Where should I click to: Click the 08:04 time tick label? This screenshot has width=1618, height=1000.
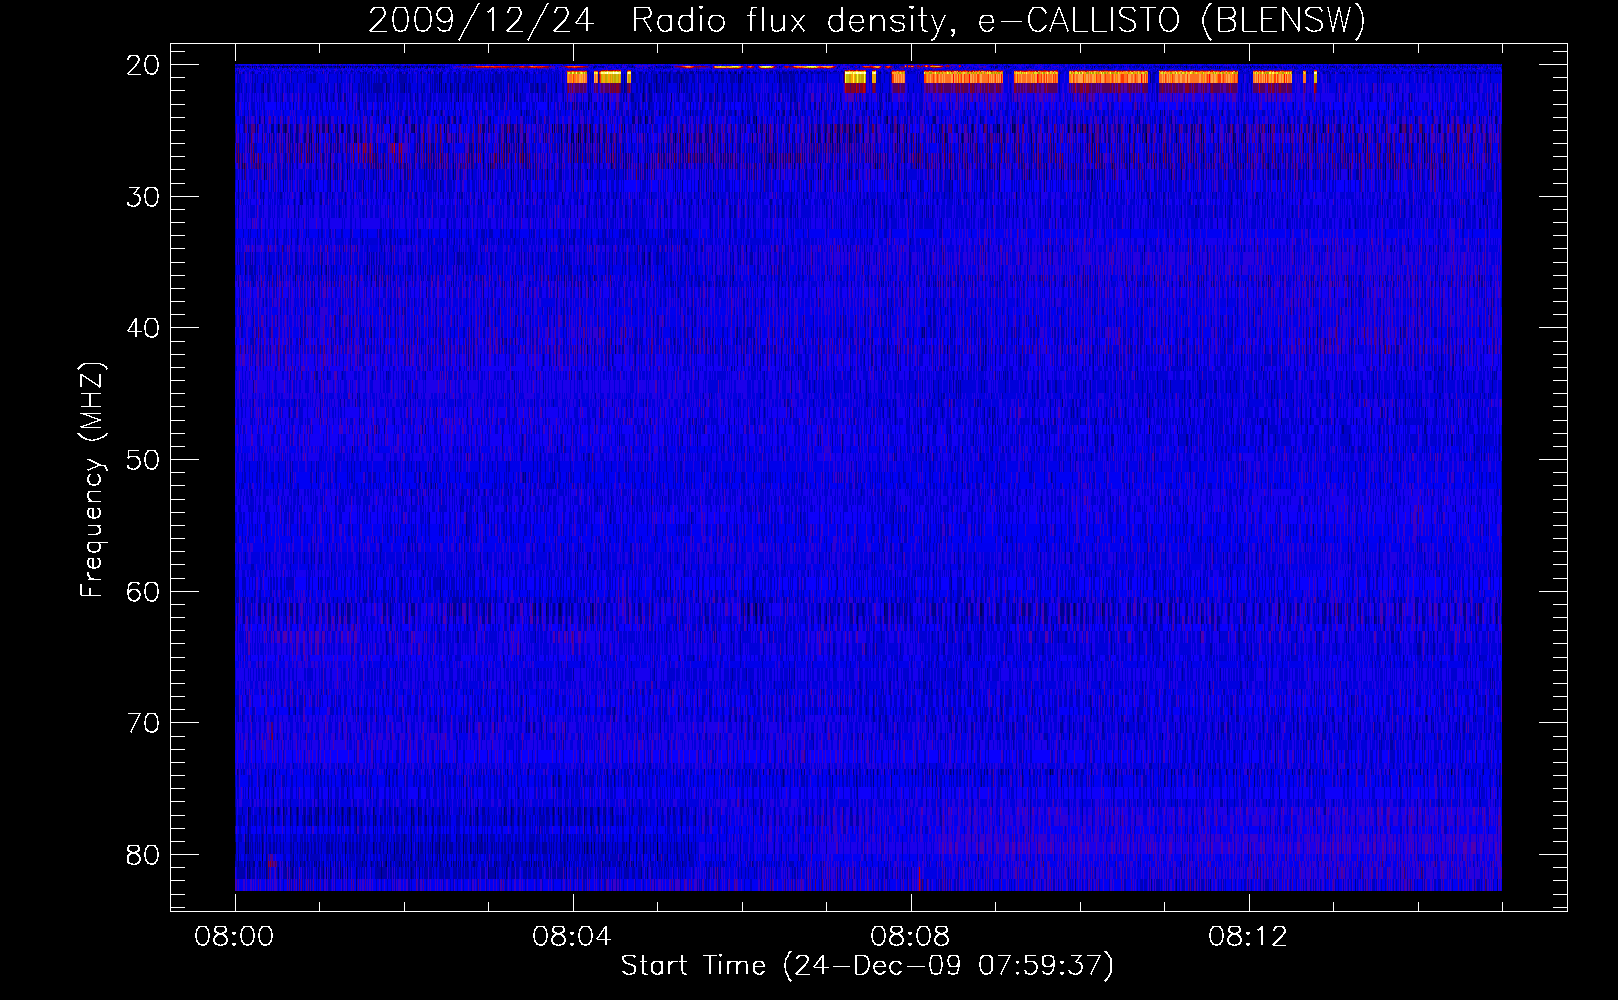pos(572,937)
